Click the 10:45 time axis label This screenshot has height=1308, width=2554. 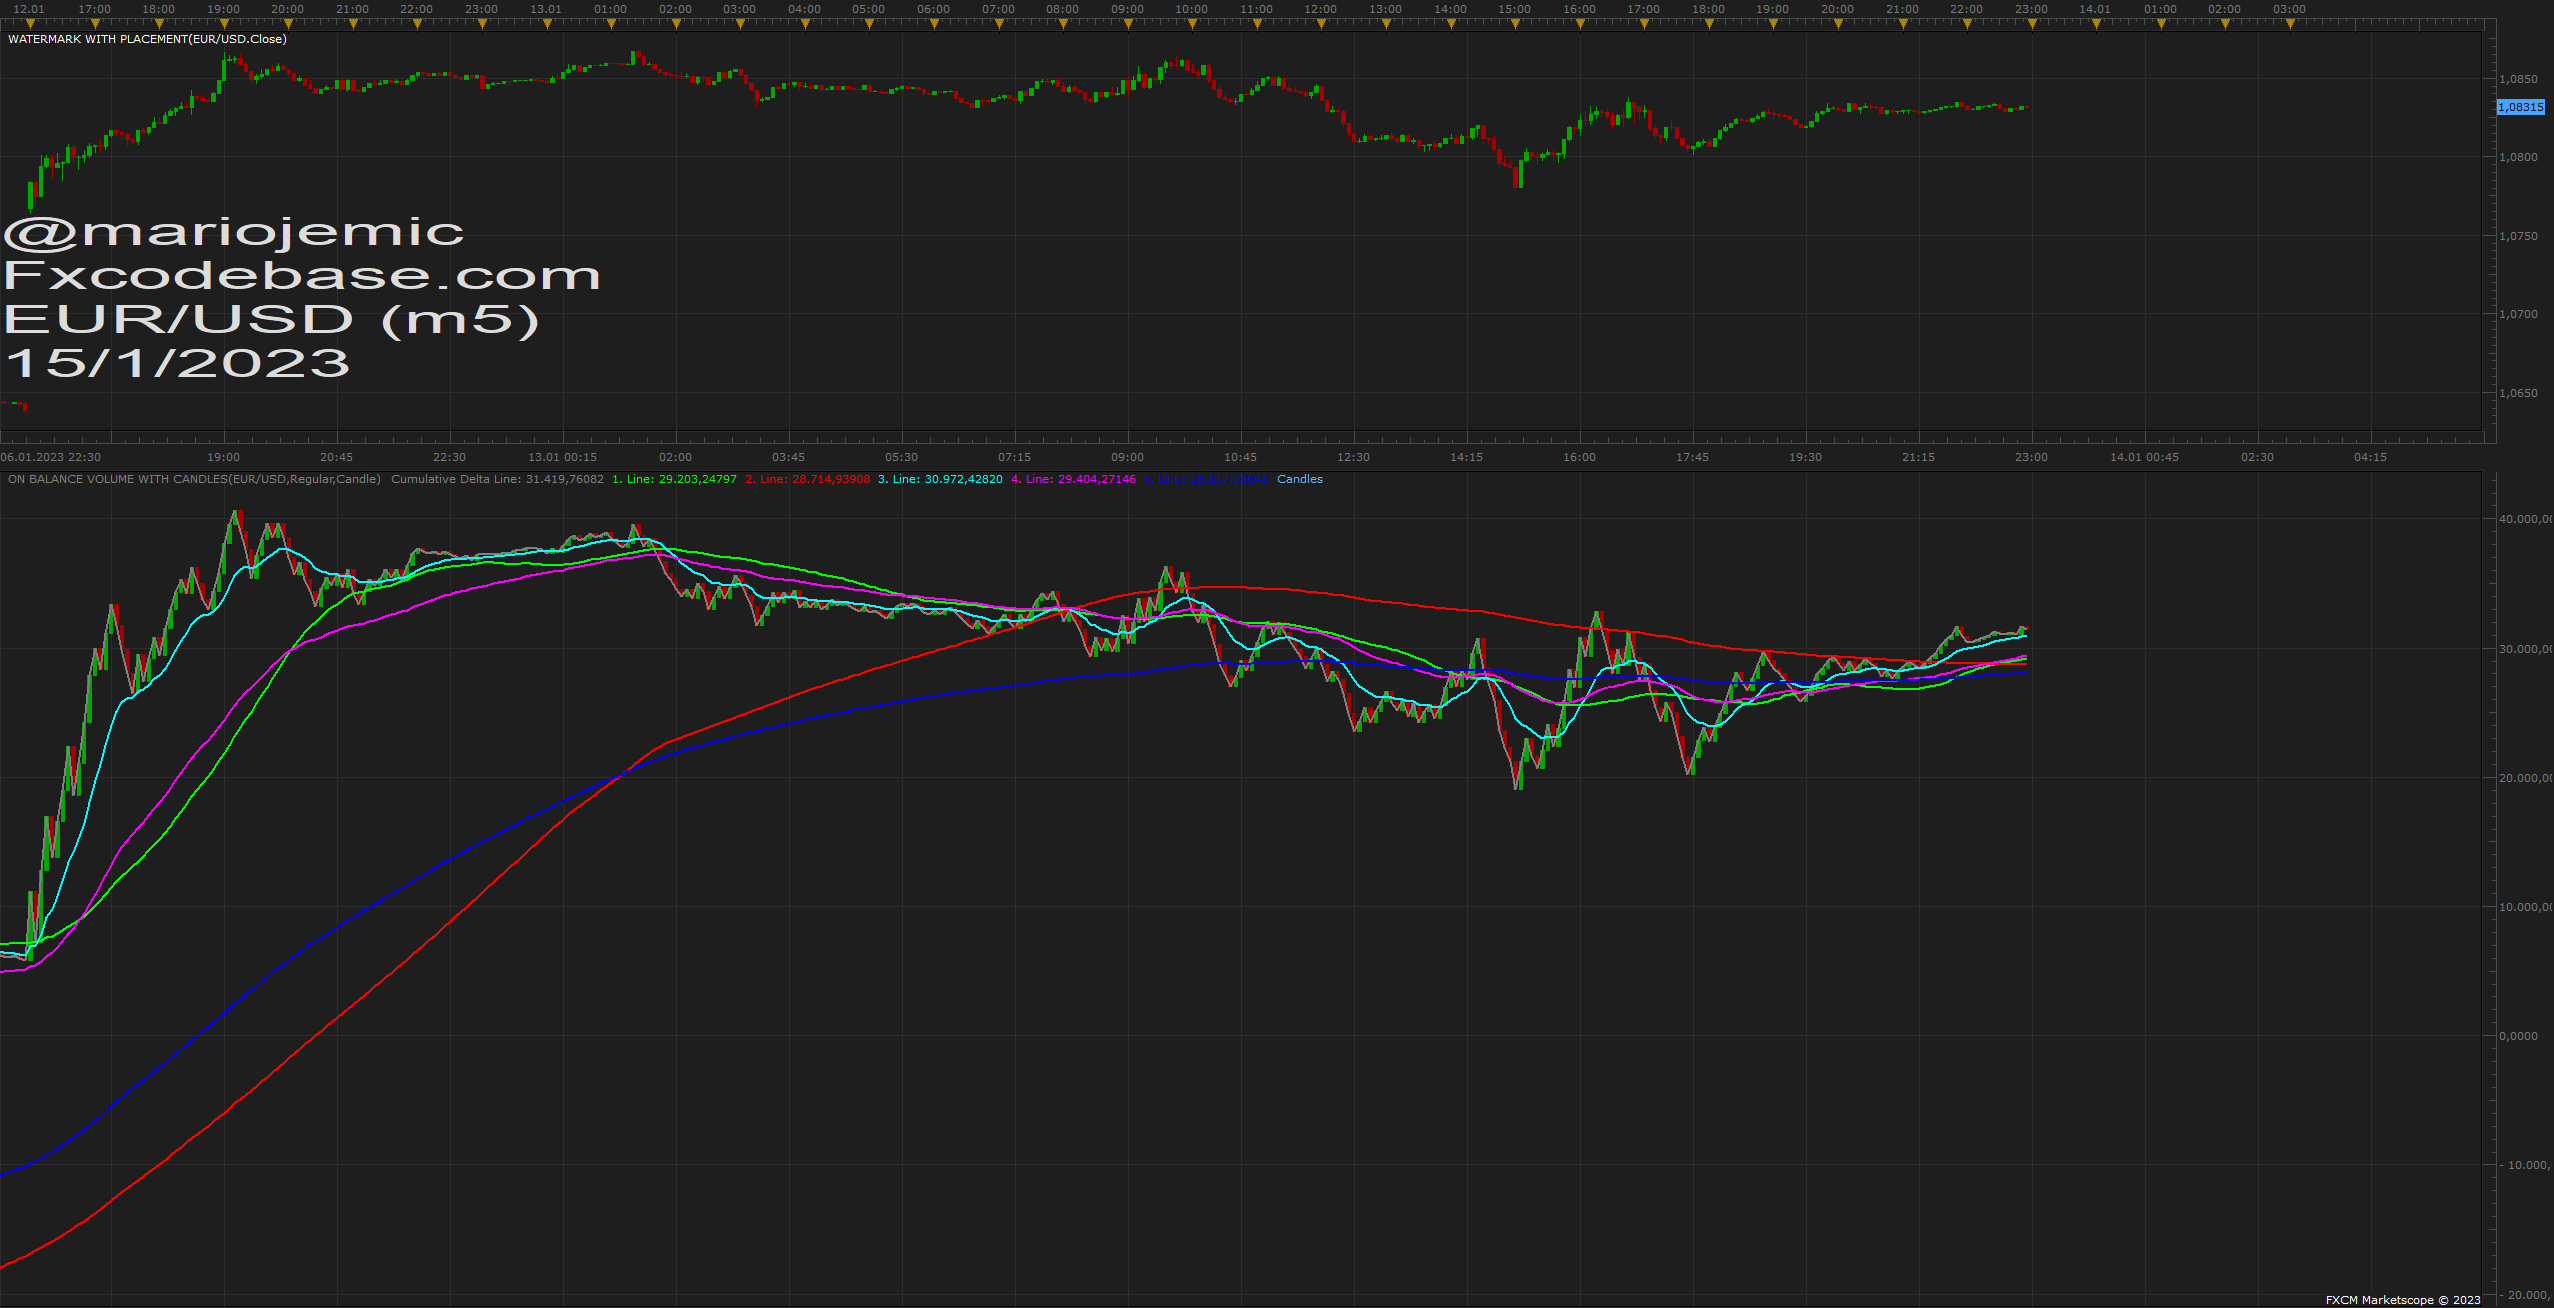pos(1240,457)
